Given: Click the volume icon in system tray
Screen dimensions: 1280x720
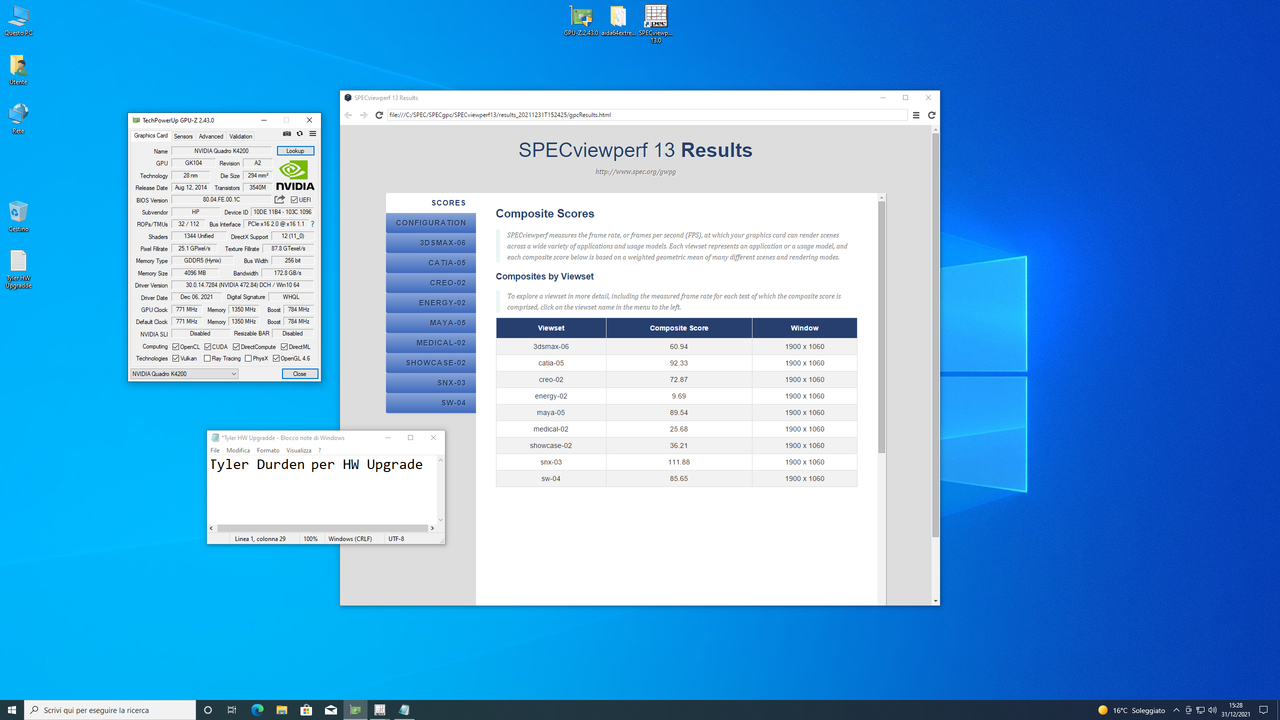Looking at the screenshot, I should tap(1213, 710).
